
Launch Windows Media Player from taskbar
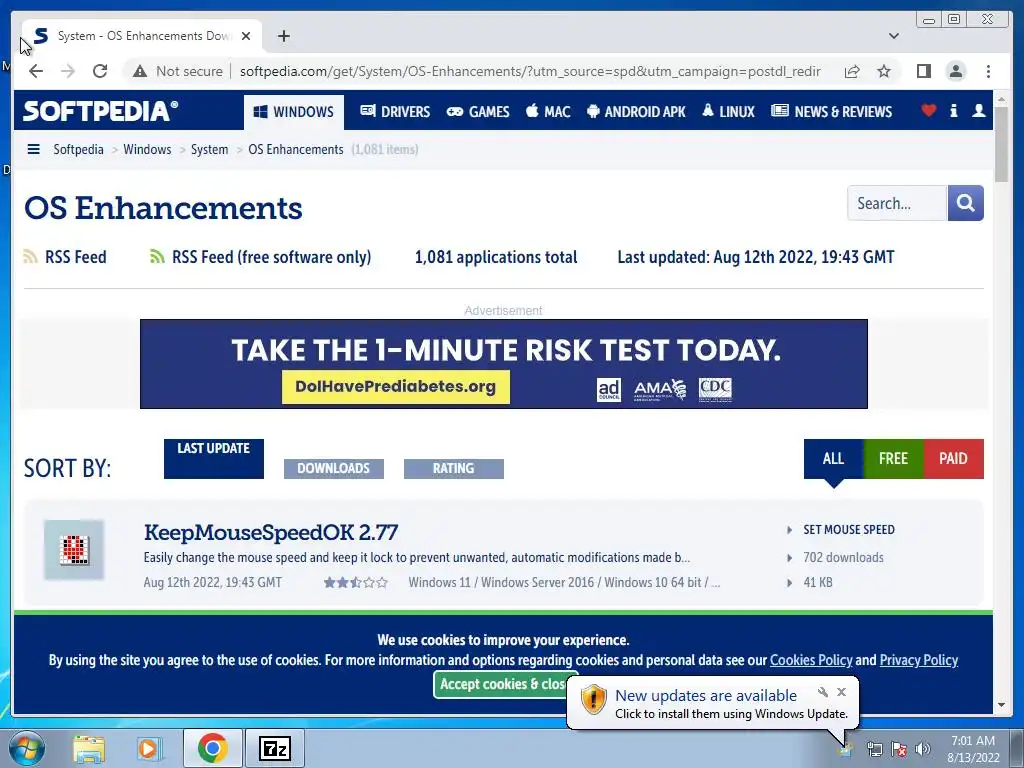point(149,748)
